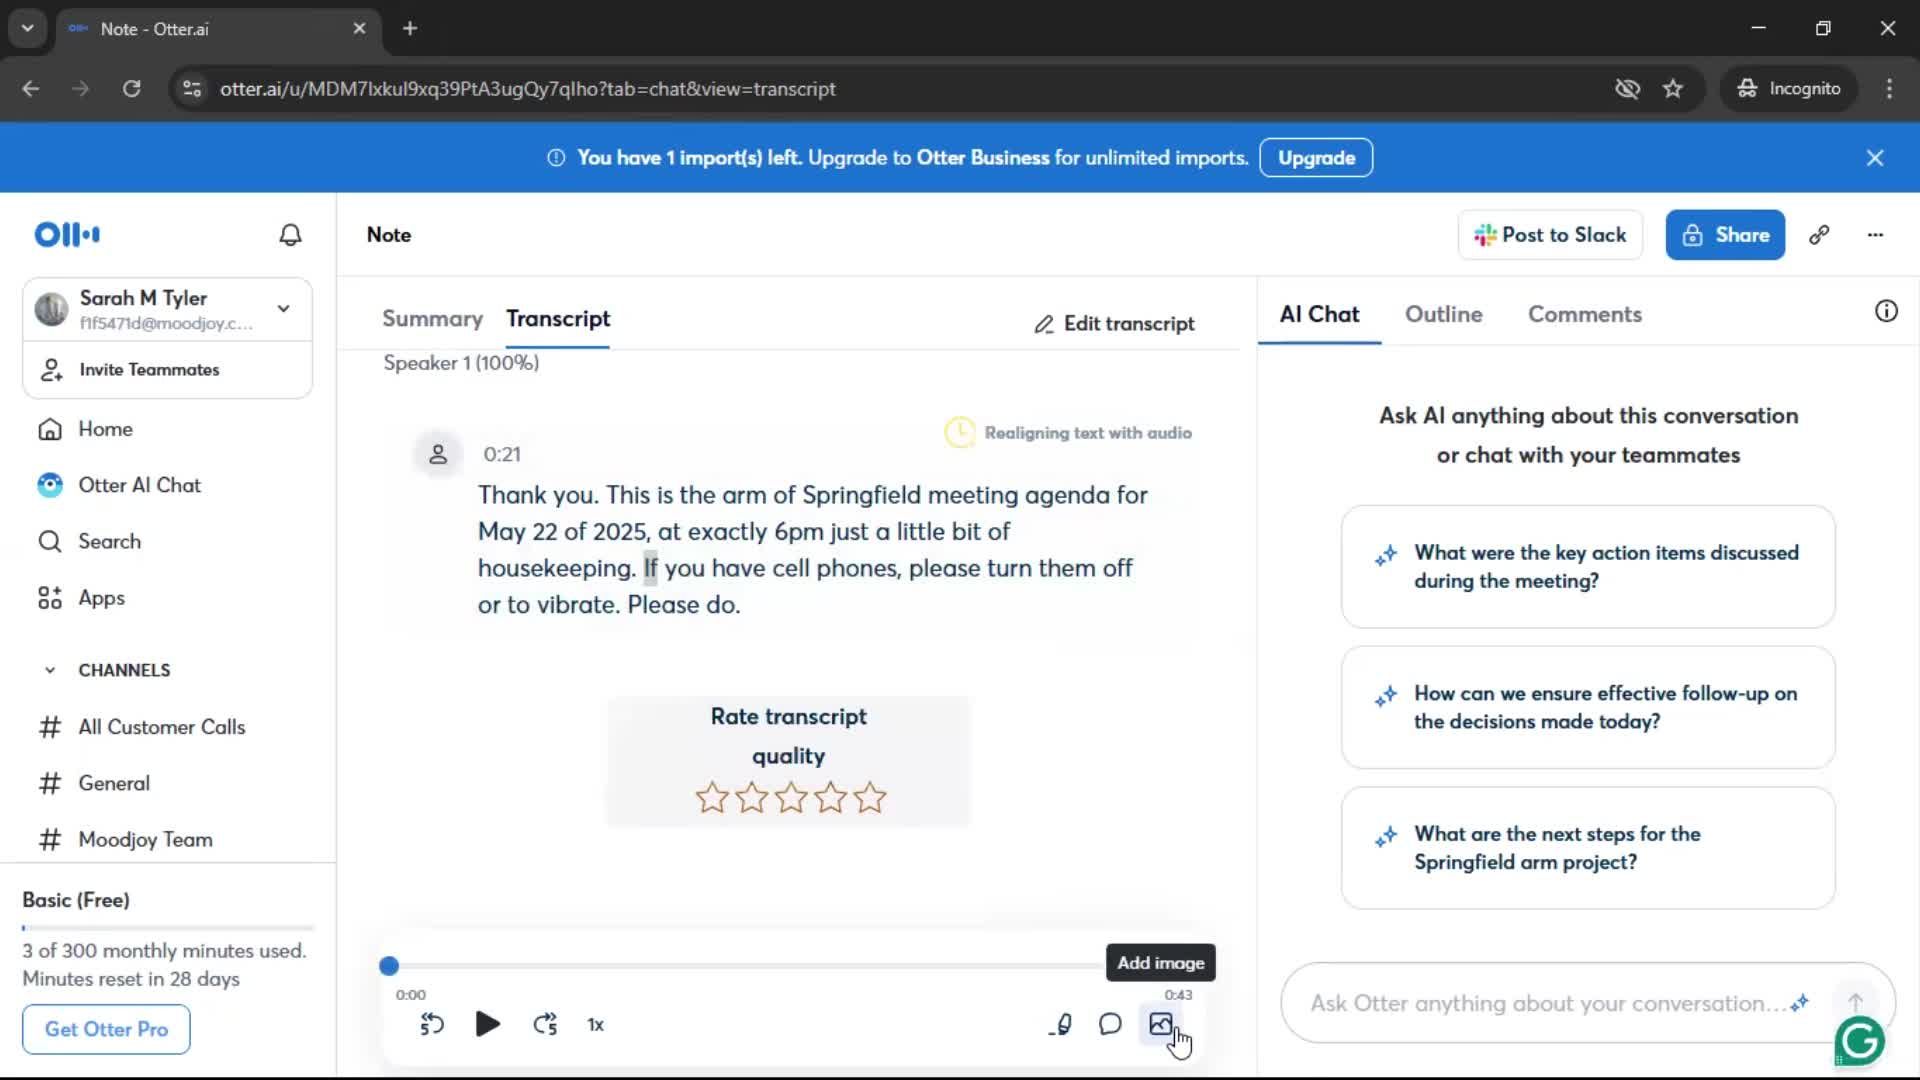
Task: Click Get Otter Pro
Action: [106, 1029]
